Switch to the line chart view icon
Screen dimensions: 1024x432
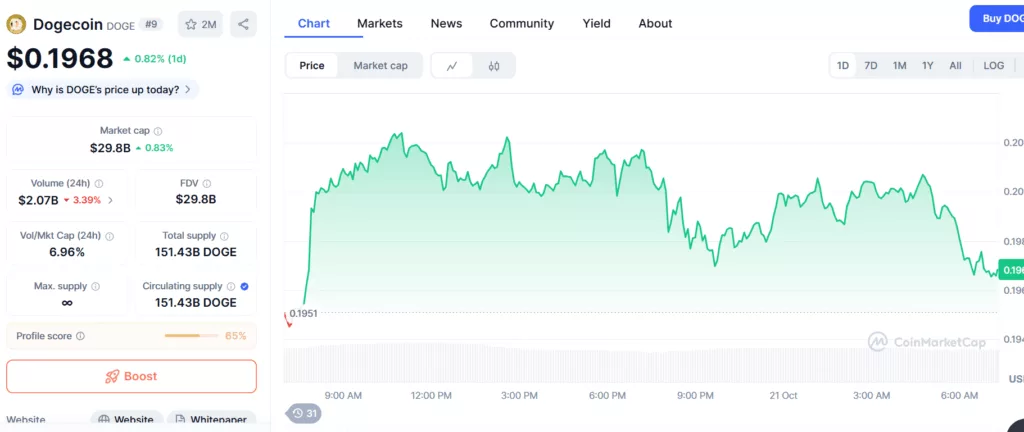coord(452,66)
